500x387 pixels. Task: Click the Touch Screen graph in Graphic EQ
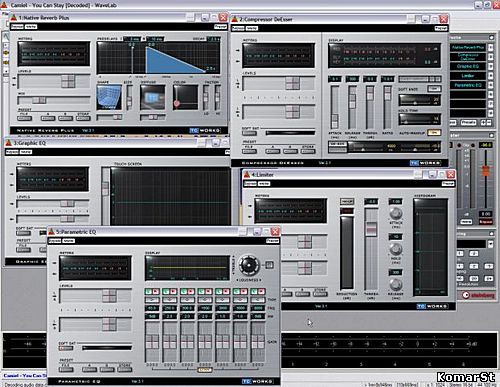(170, 197)
